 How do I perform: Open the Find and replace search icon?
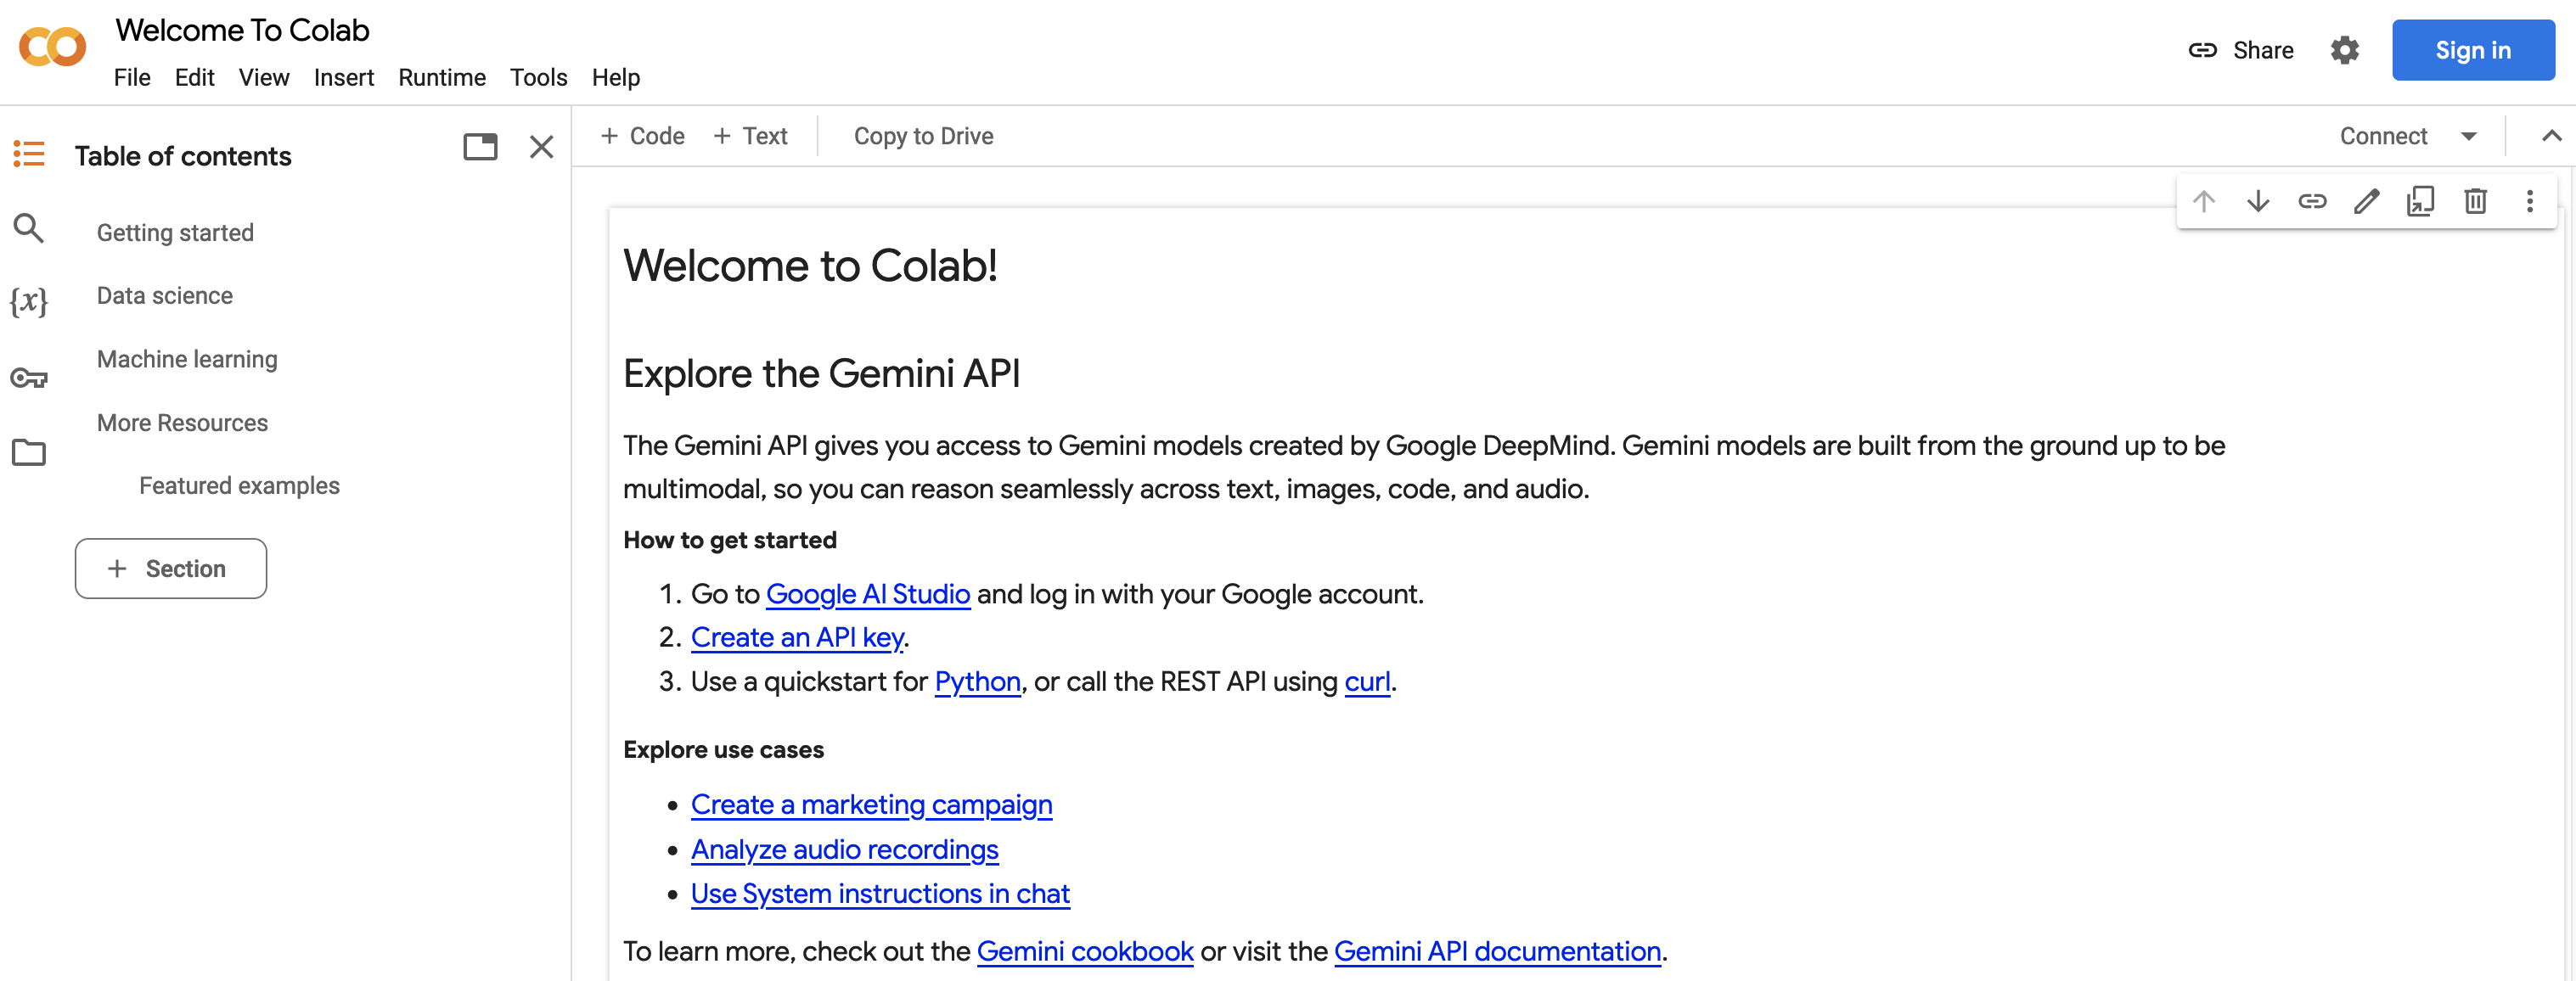(x=28, y=229)
